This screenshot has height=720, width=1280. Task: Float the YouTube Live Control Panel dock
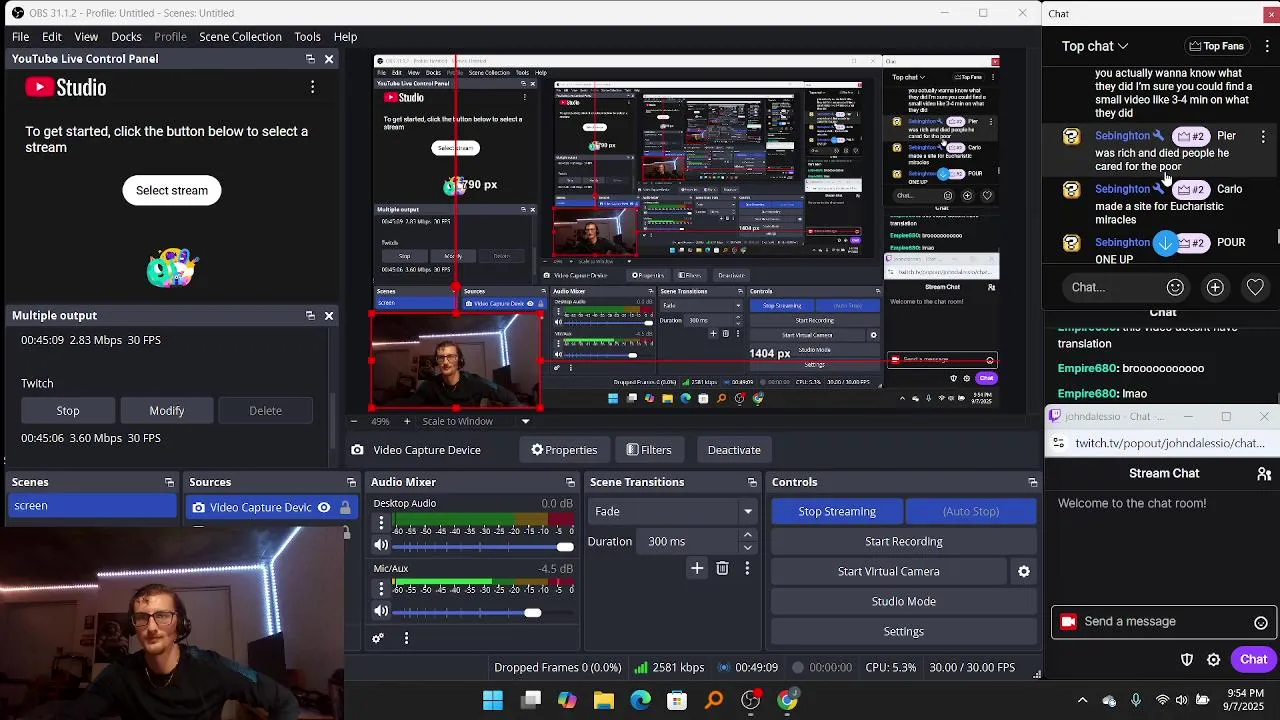(310, 59)
